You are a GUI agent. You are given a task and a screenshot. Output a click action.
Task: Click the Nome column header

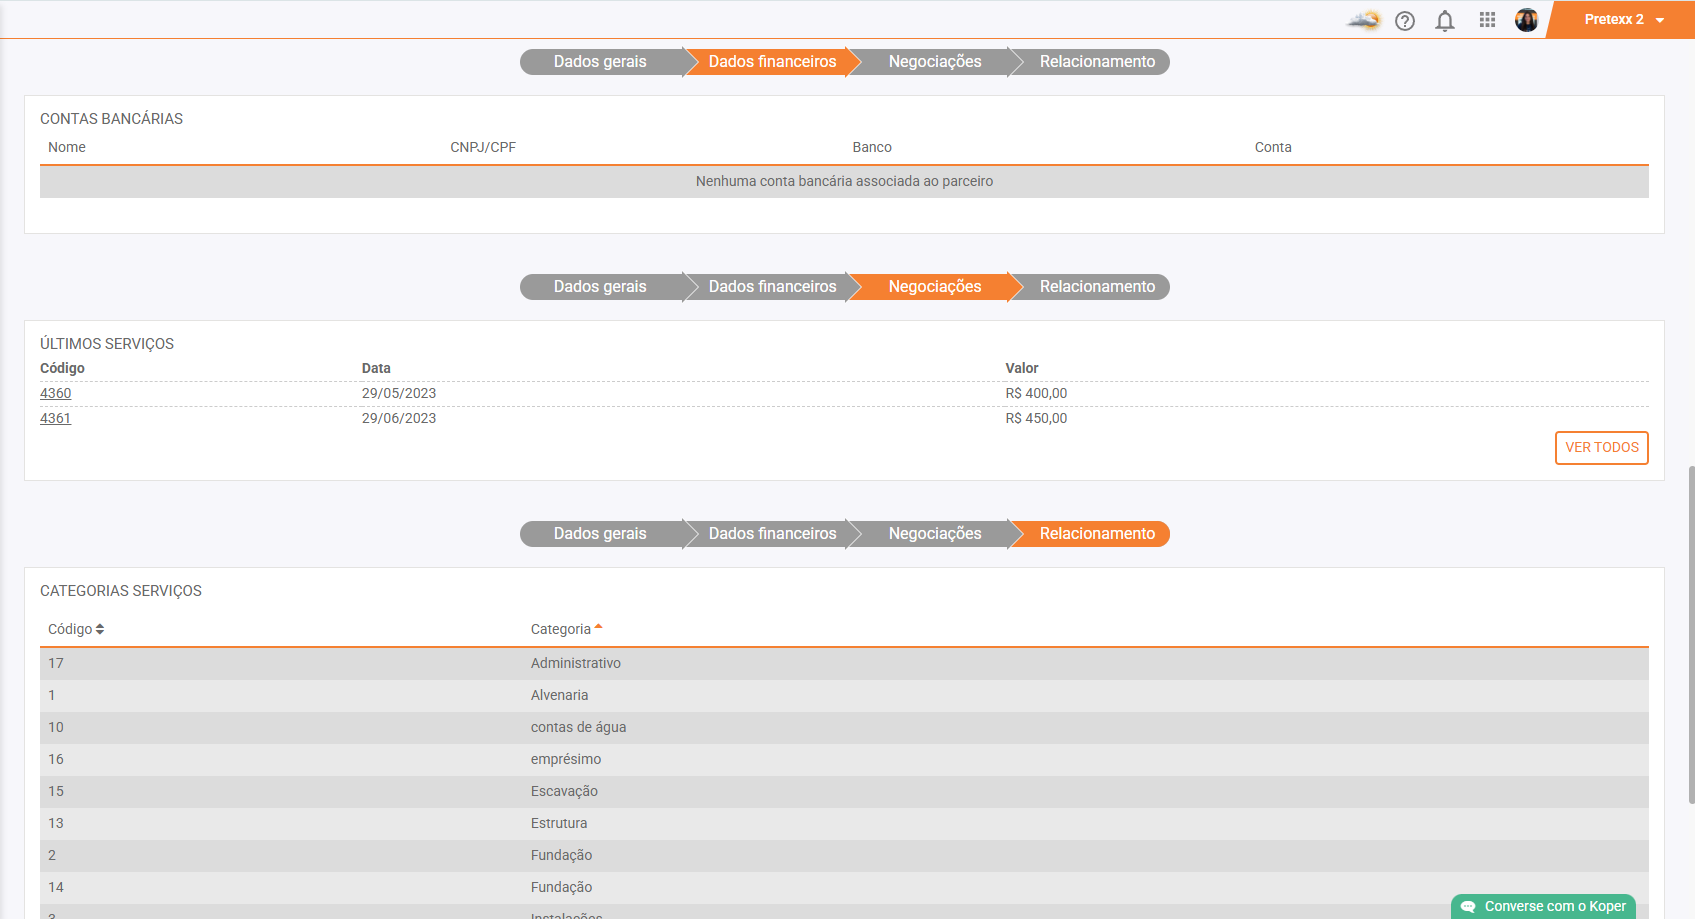pyautogui.click(x=67, y=147)
